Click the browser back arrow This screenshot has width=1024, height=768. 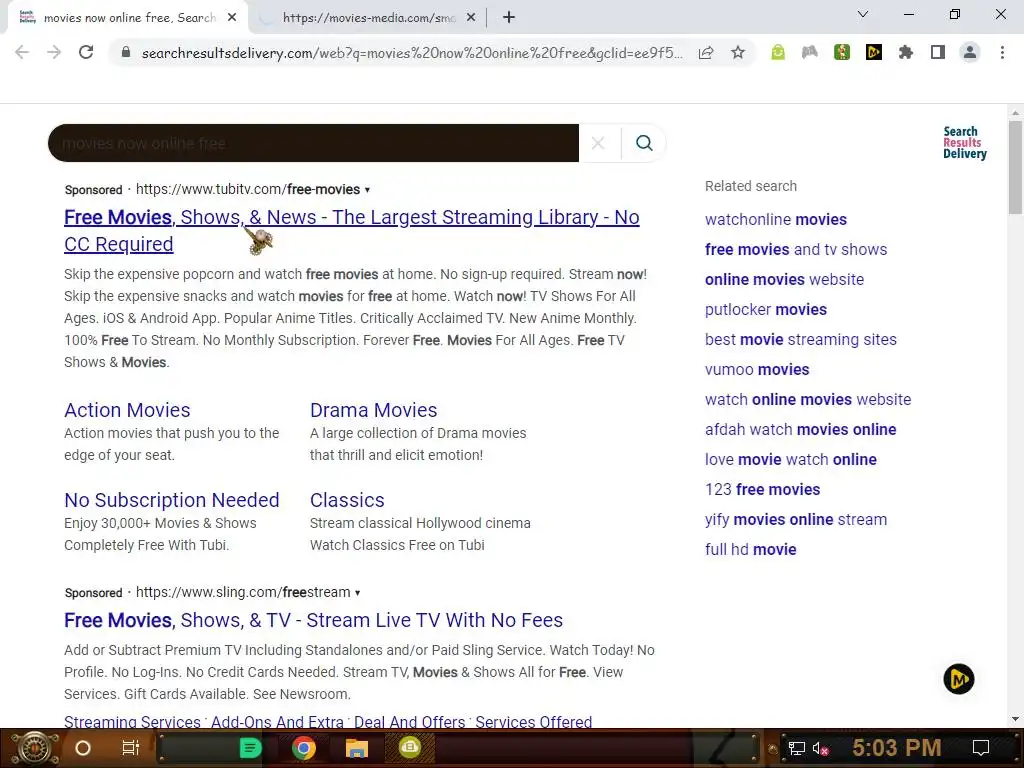coord(22,52)
